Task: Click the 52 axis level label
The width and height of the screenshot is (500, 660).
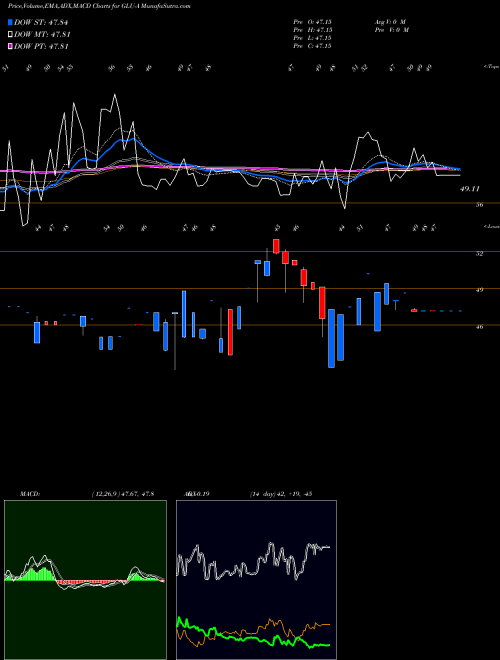Action: [x=479, y=253]
